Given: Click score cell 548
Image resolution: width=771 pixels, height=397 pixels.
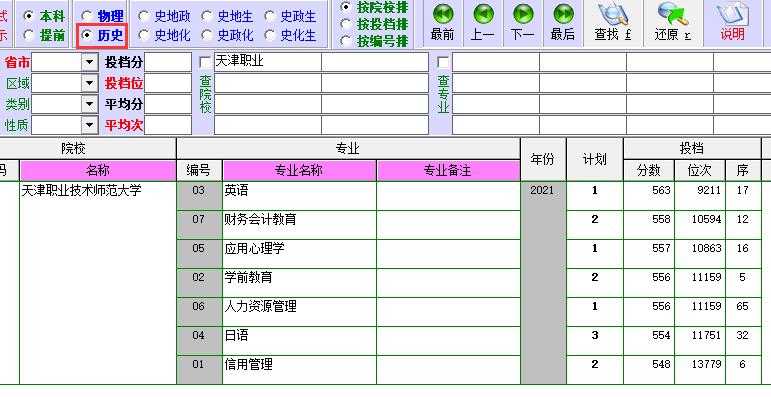Looking at the screenshot, I should pos(649,370).
